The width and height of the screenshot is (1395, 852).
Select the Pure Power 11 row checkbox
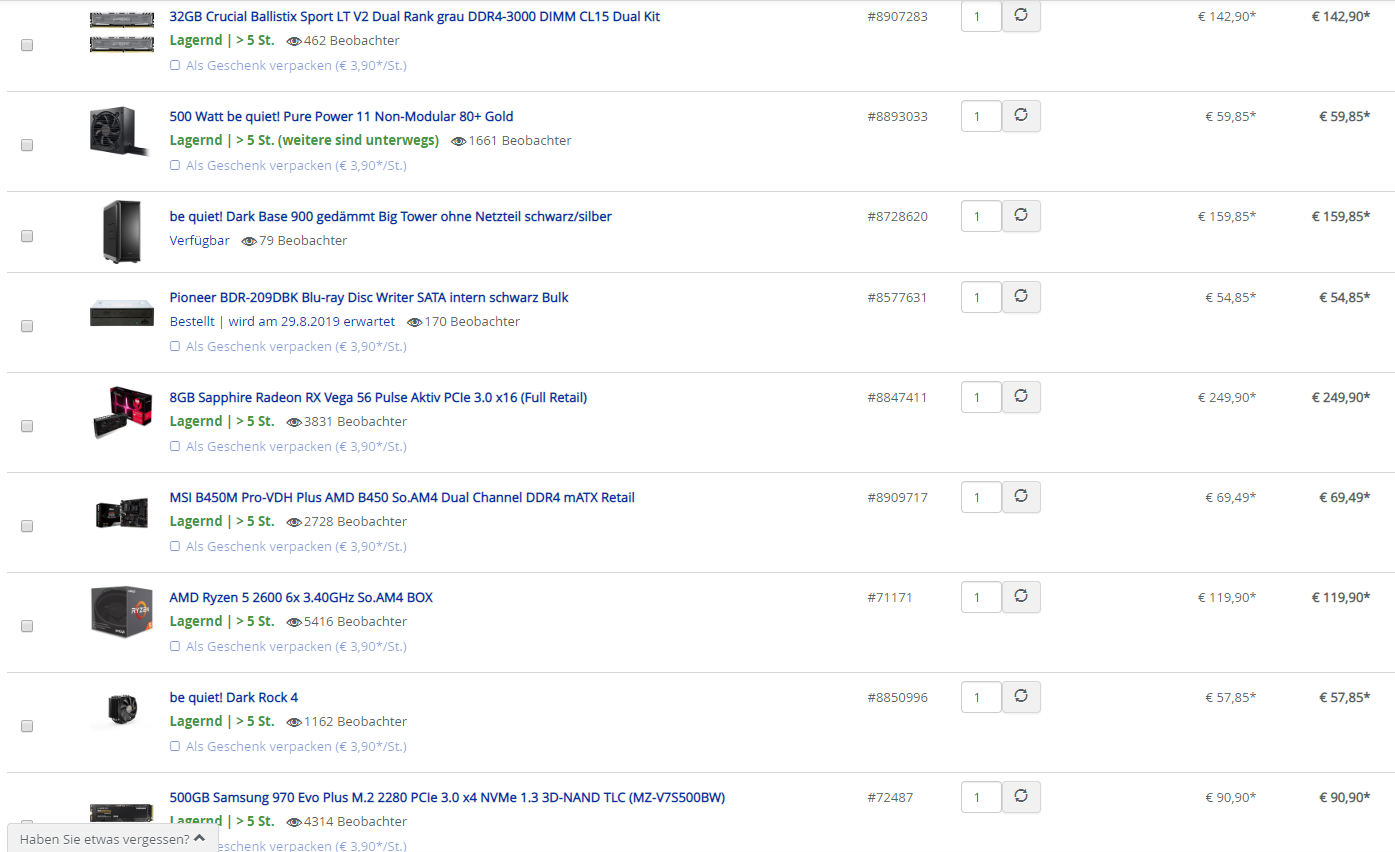click(27, 145)
